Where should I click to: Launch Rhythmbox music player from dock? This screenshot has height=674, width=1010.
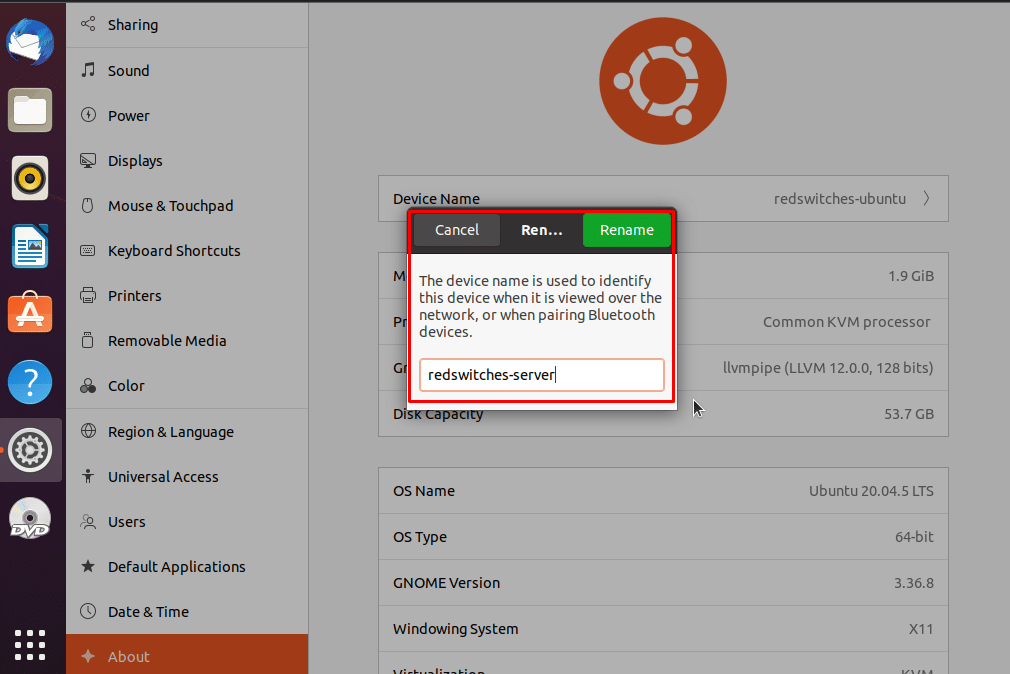(30, 178)
